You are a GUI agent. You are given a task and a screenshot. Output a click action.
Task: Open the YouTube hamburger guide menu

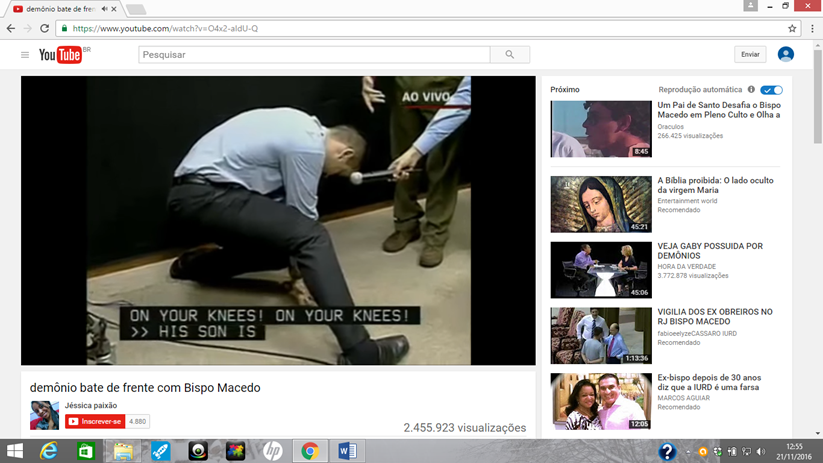point(25,55)
